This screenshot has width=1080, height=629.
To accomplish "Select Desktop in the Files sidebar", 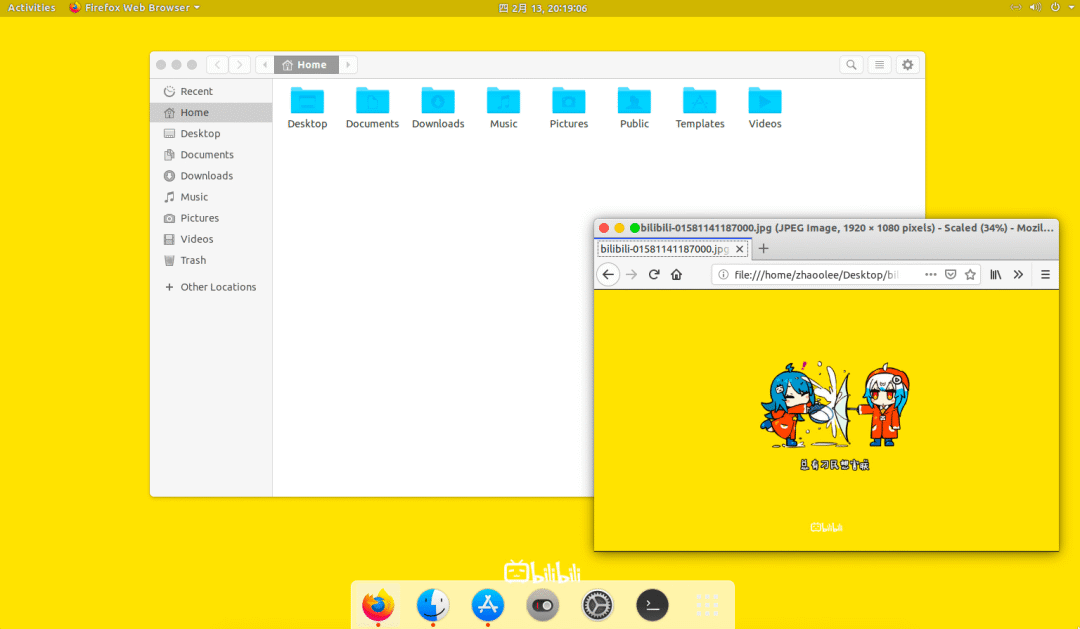I will pyautogui.click(x=211, y=134).
